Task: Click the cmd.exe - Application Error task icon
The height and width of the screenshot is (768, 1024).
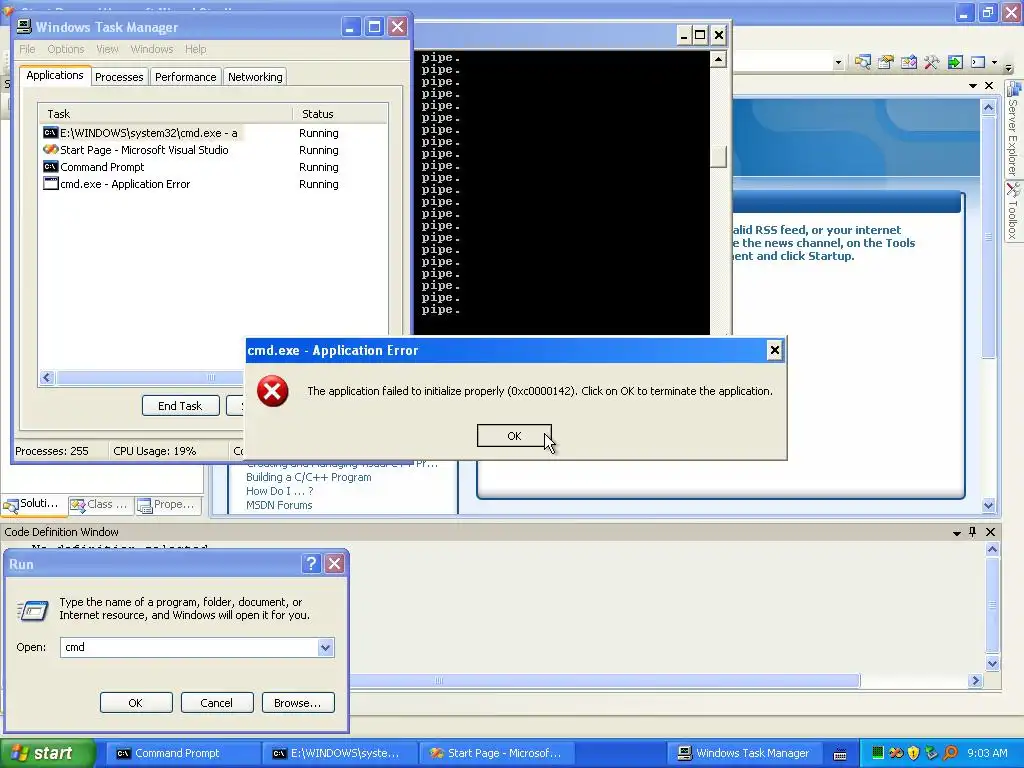Action: pos(50,184)
